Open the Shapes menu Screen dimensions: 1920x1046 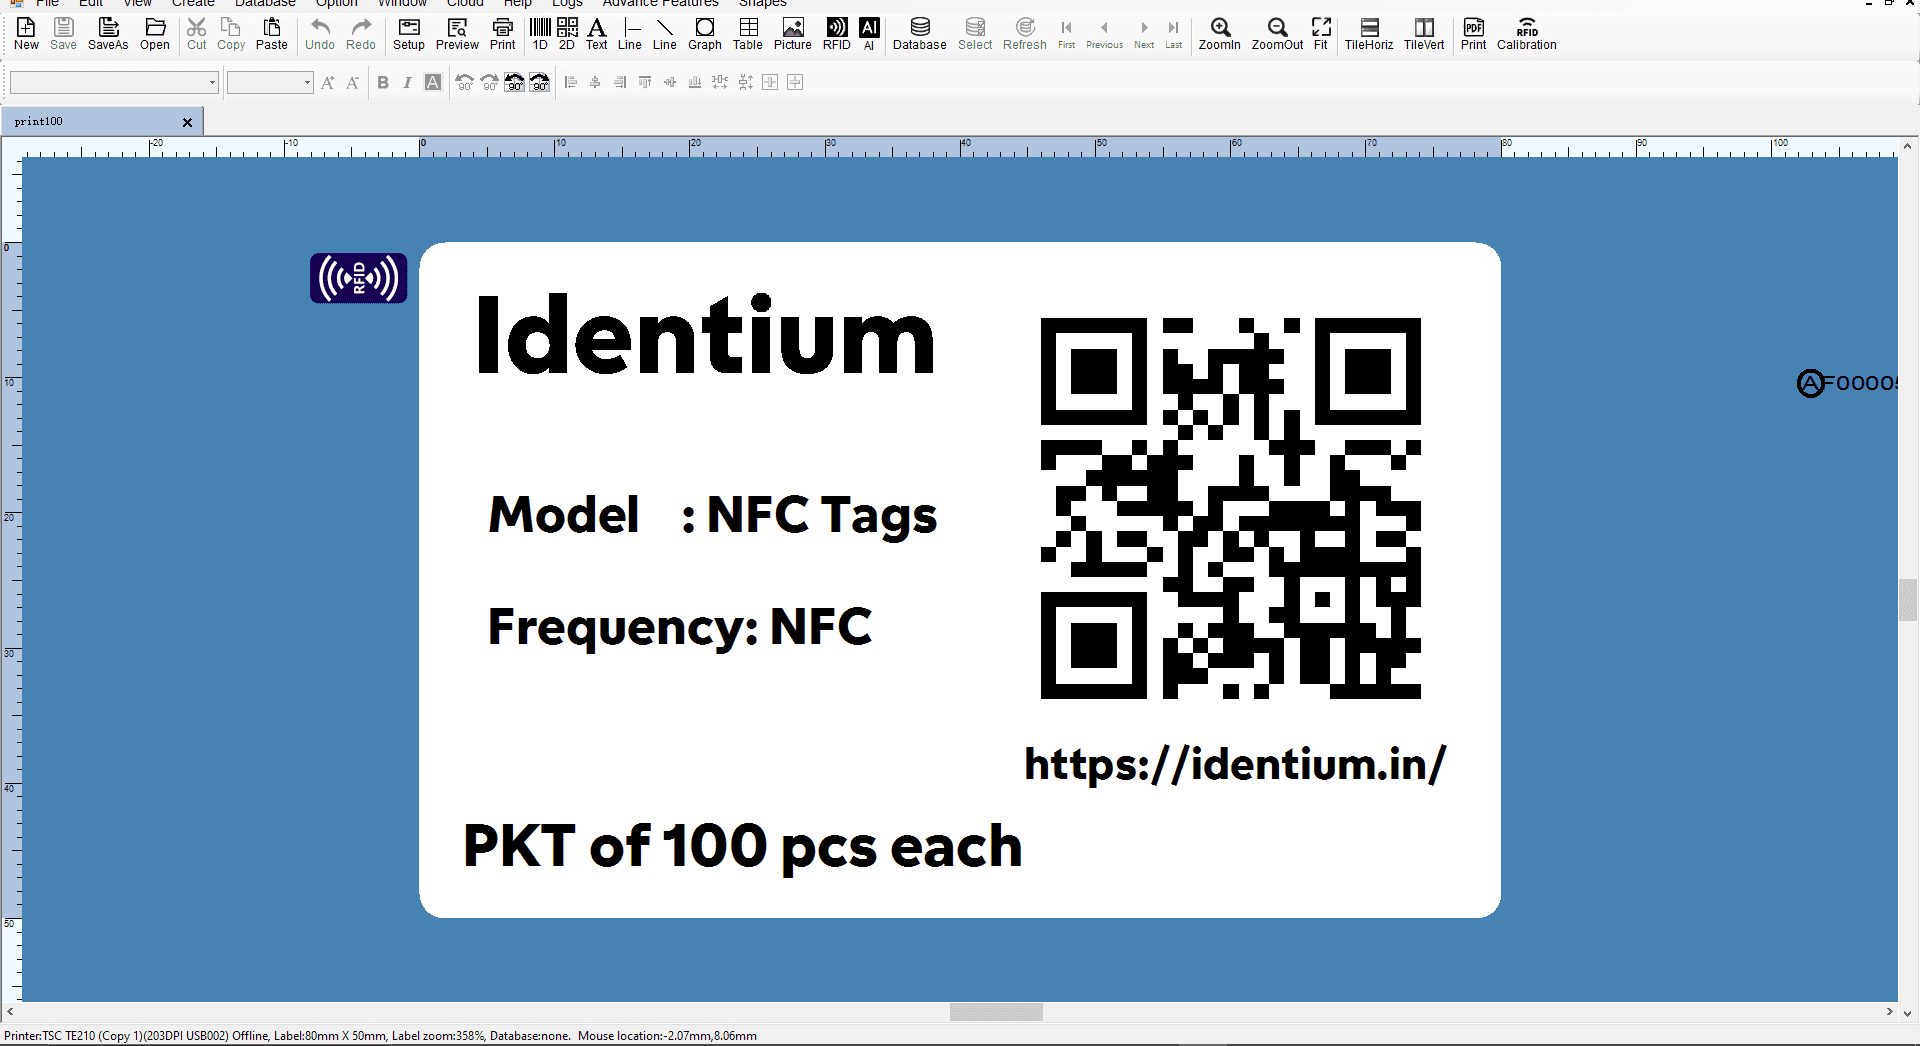pos(763,3)
